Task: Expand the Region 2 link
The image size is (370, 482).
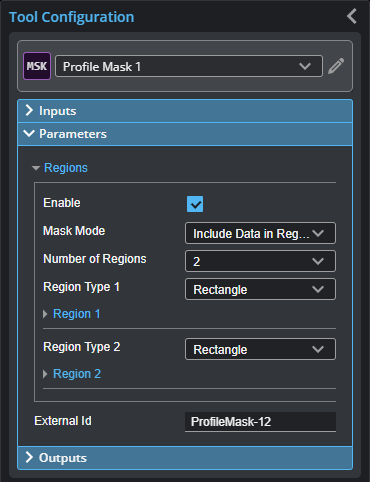Action: pyautogui.click(x=77, y=374)
